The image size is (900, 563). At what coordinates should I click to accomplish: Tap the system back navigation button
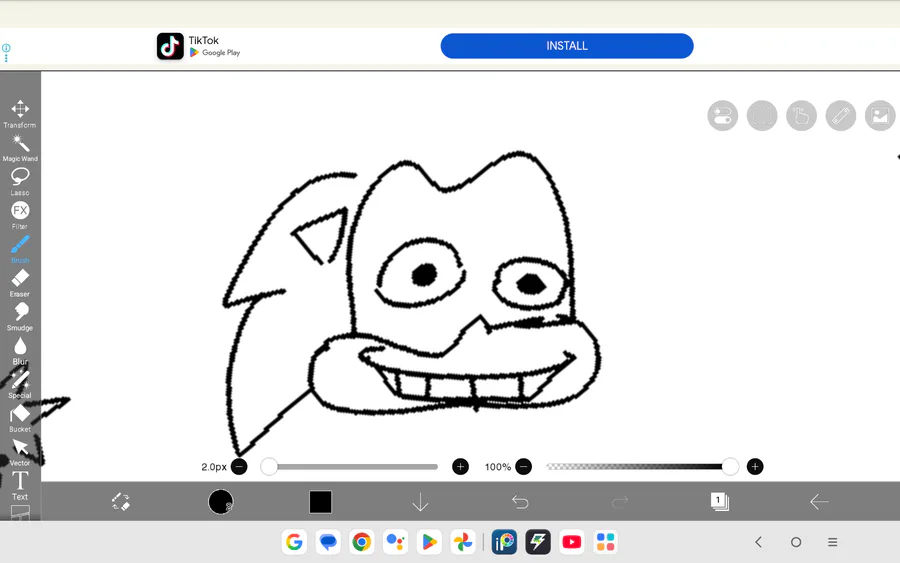[x=758, y=542]
